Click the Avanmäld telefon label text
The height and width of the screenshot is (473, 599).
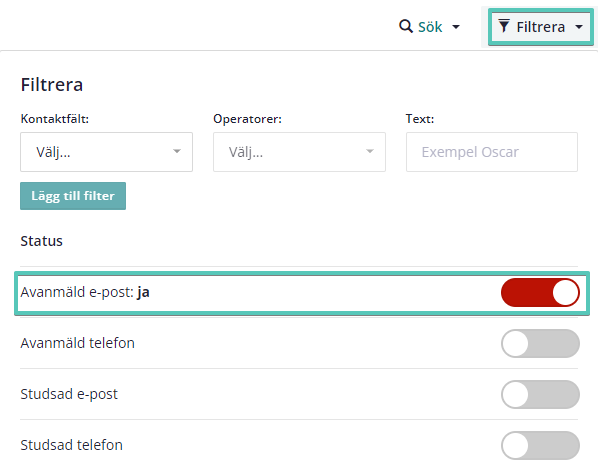click(78, 343)
